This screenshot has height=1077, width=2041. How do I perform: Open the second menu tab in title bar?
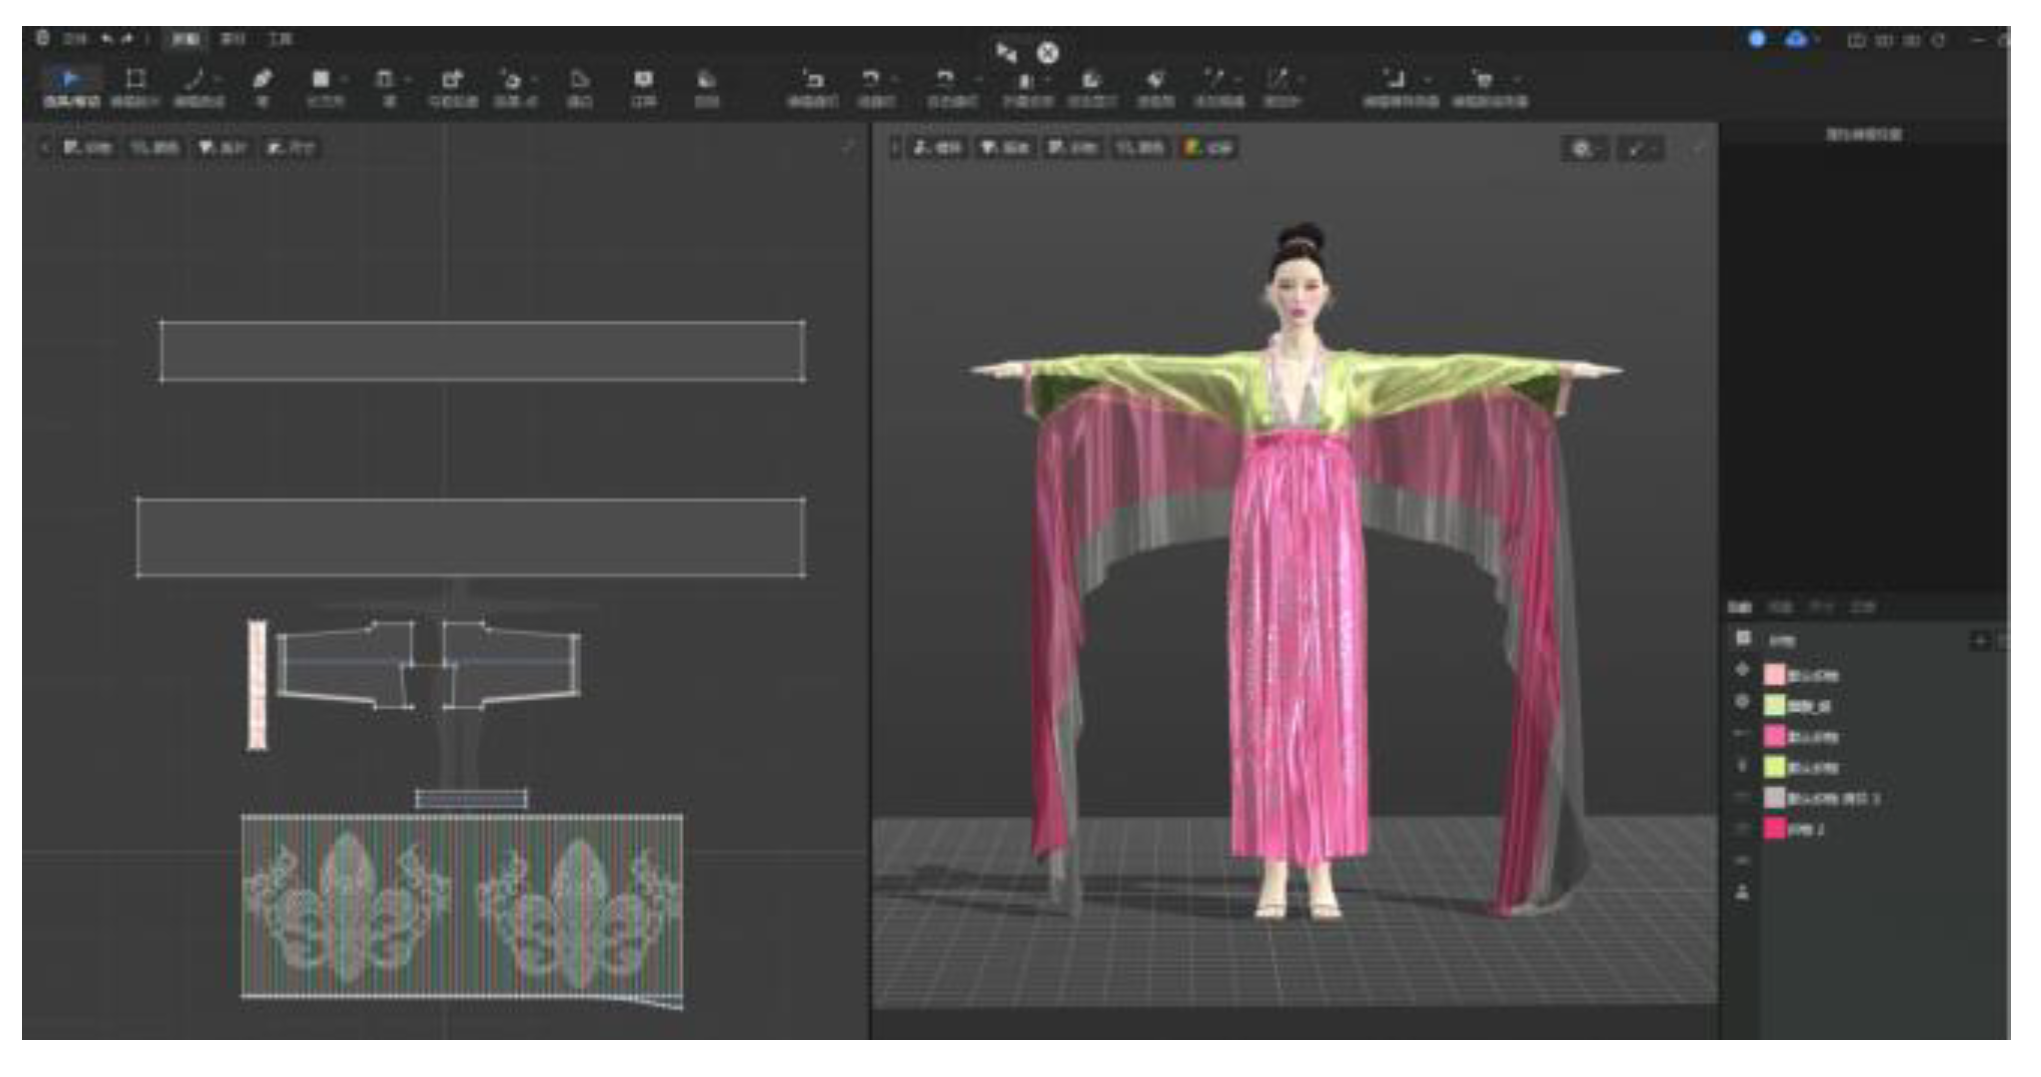(232, 39)
